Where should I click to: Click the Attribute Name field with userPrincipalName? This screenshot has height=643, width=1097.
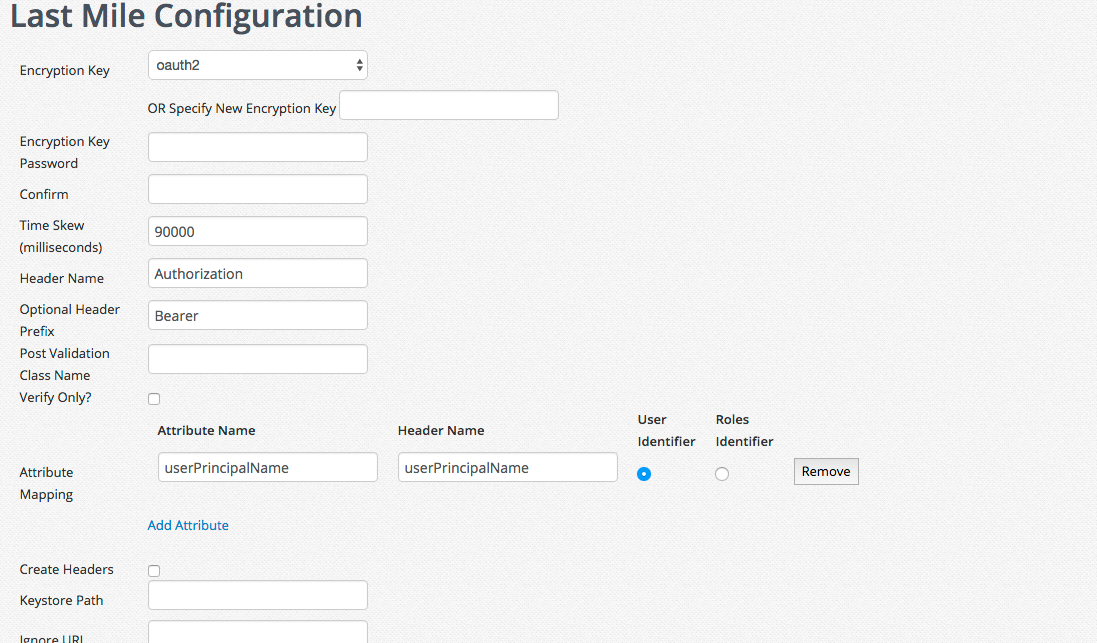[x=267, y=467]
